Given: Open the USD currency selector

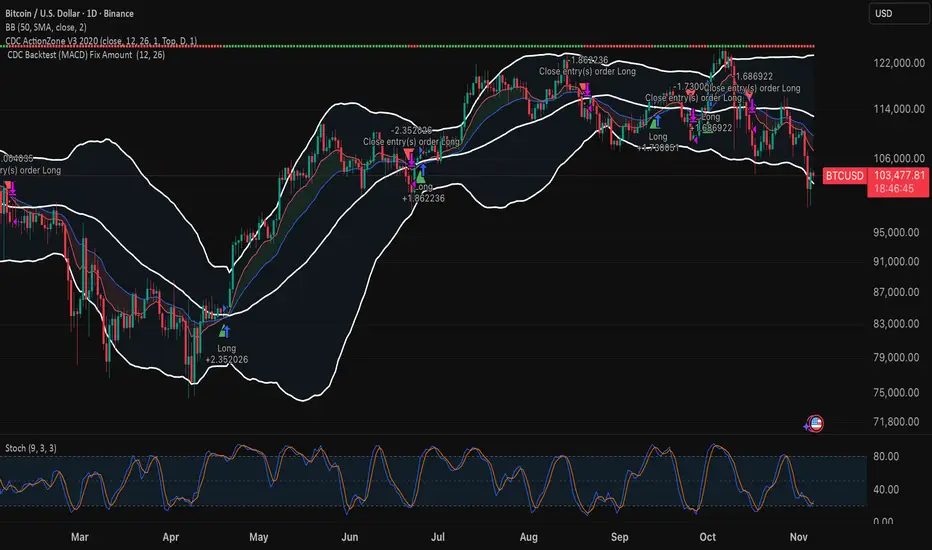Looking at the screenshot, I should pos(899,13).
